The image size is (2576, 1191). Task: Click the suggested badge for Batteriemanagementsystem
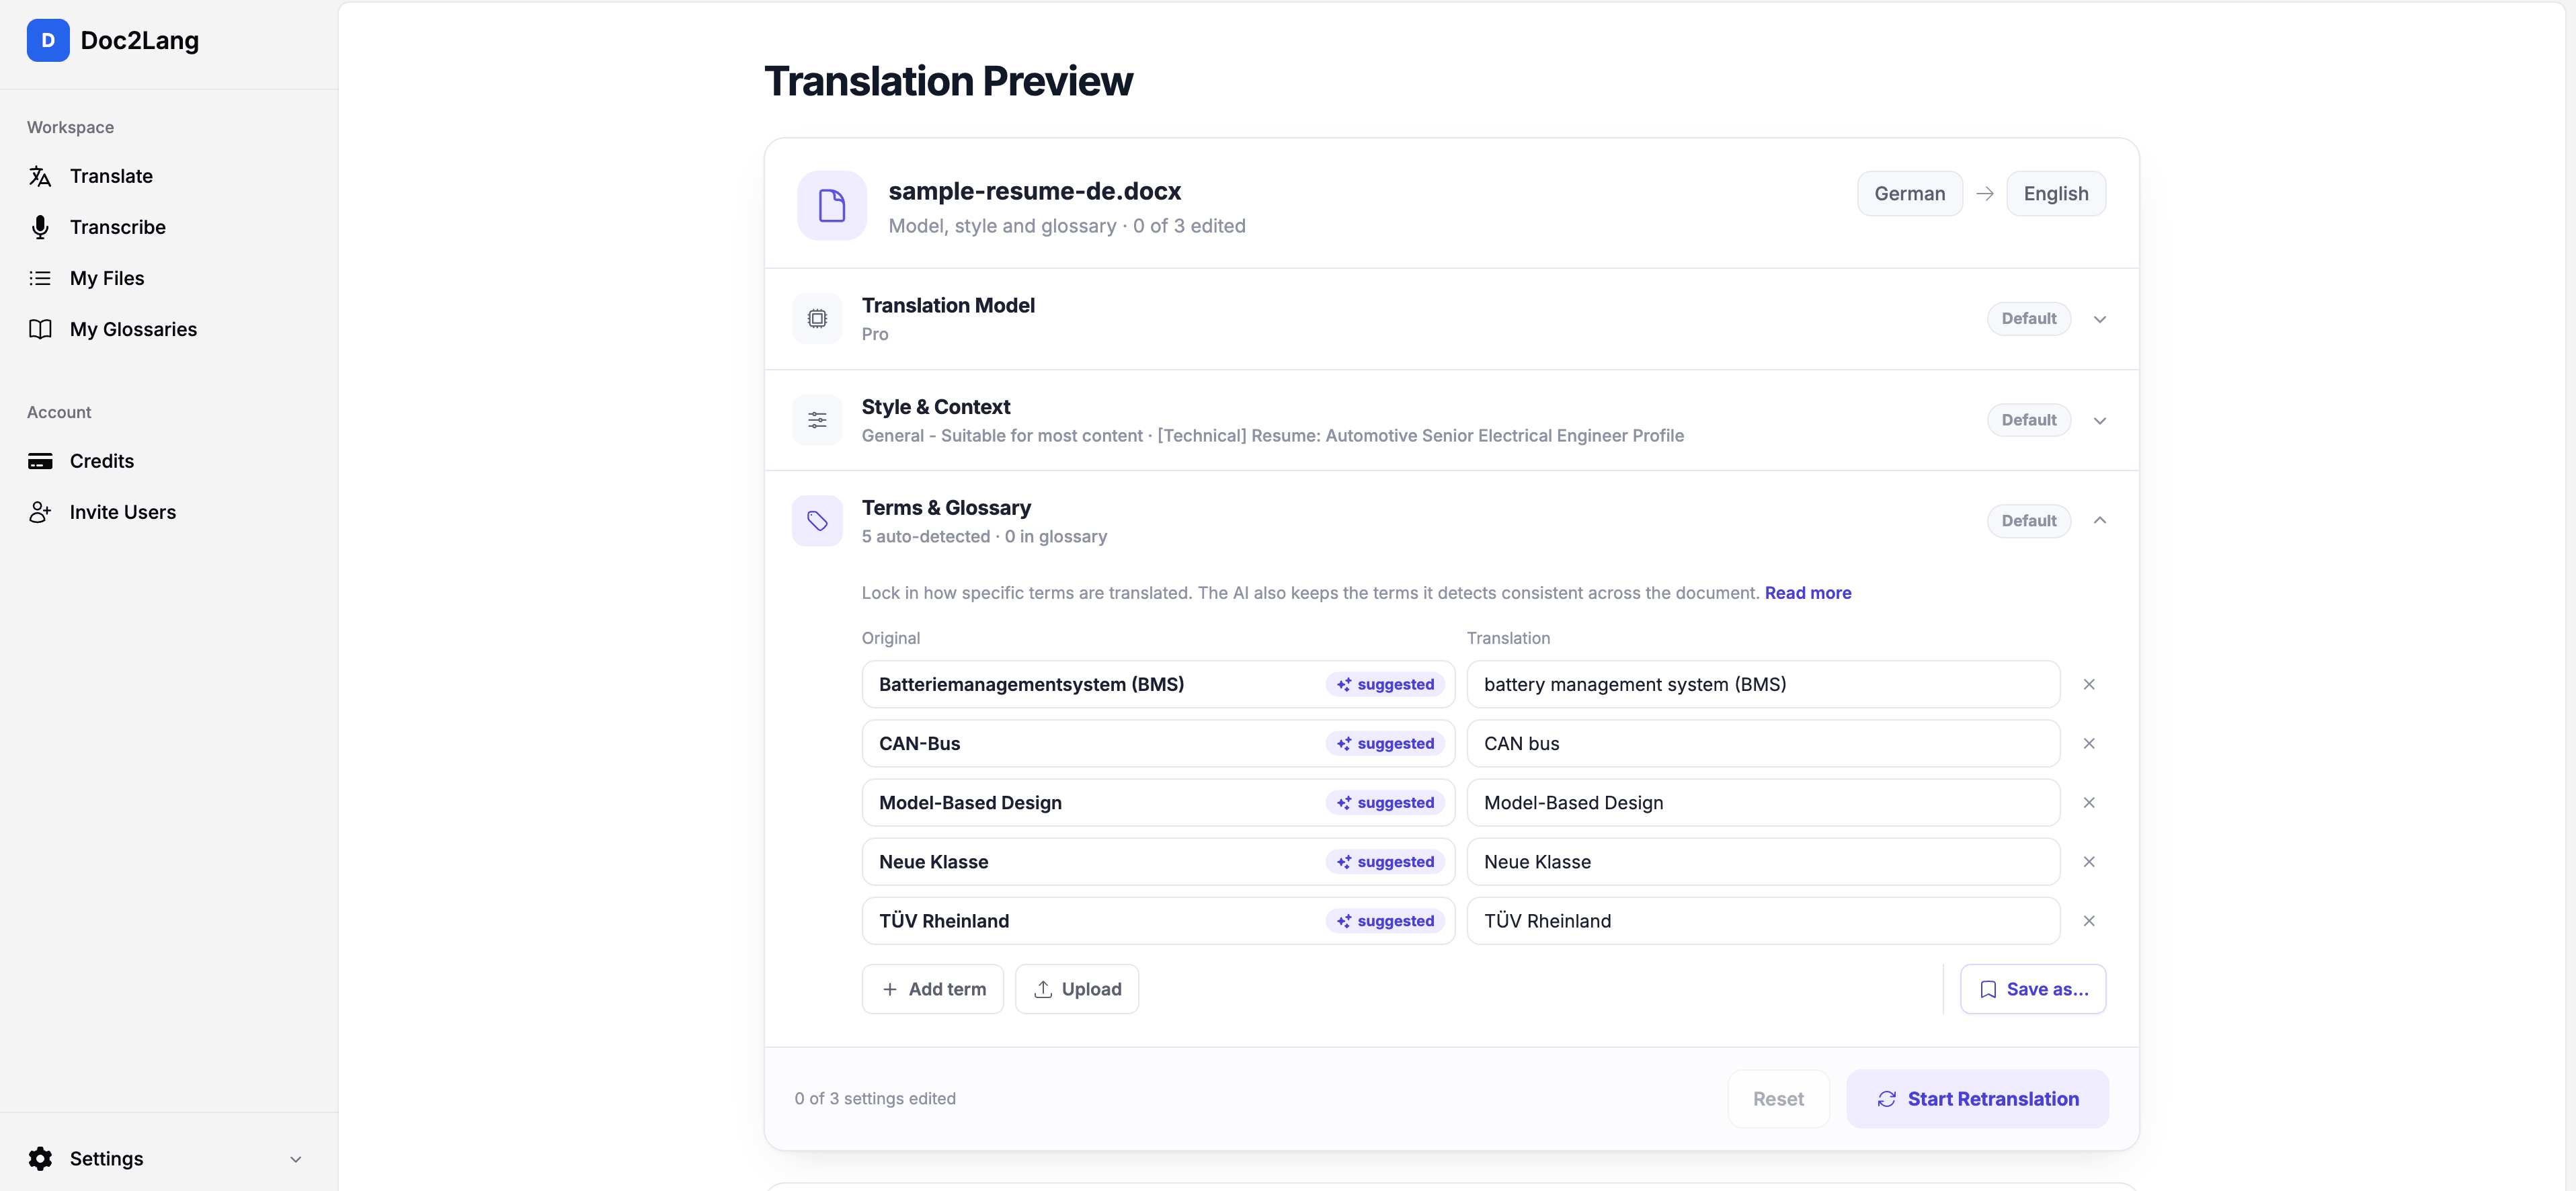click(1385, 684)
